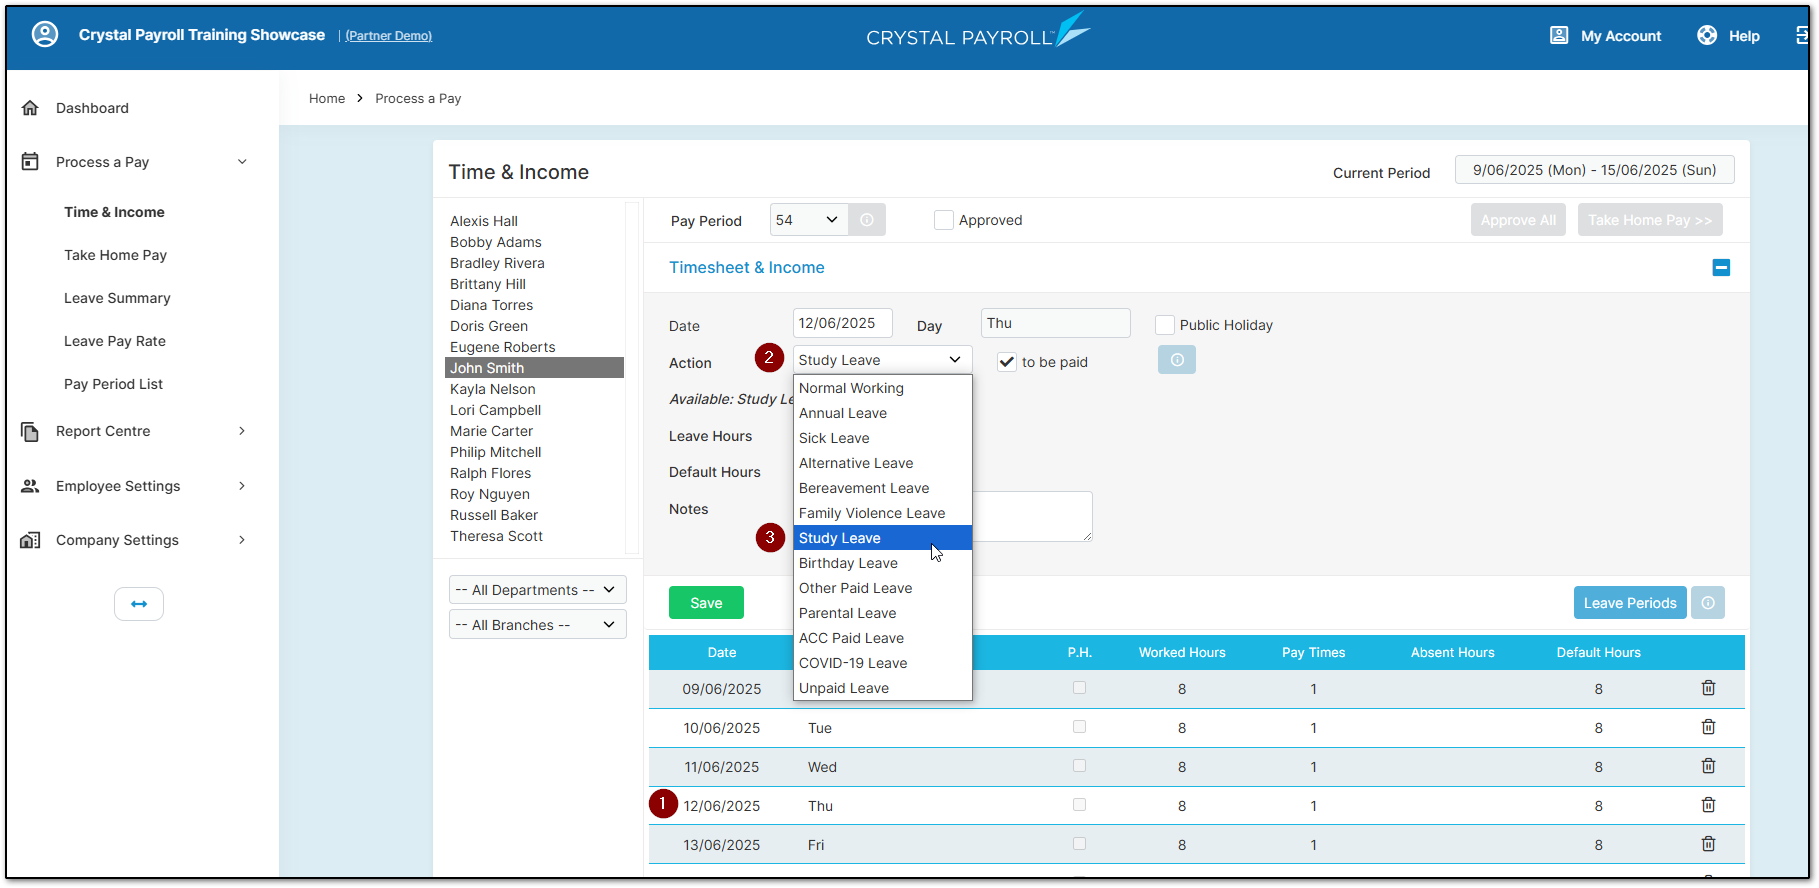Click the green Save button

point(706,603)
